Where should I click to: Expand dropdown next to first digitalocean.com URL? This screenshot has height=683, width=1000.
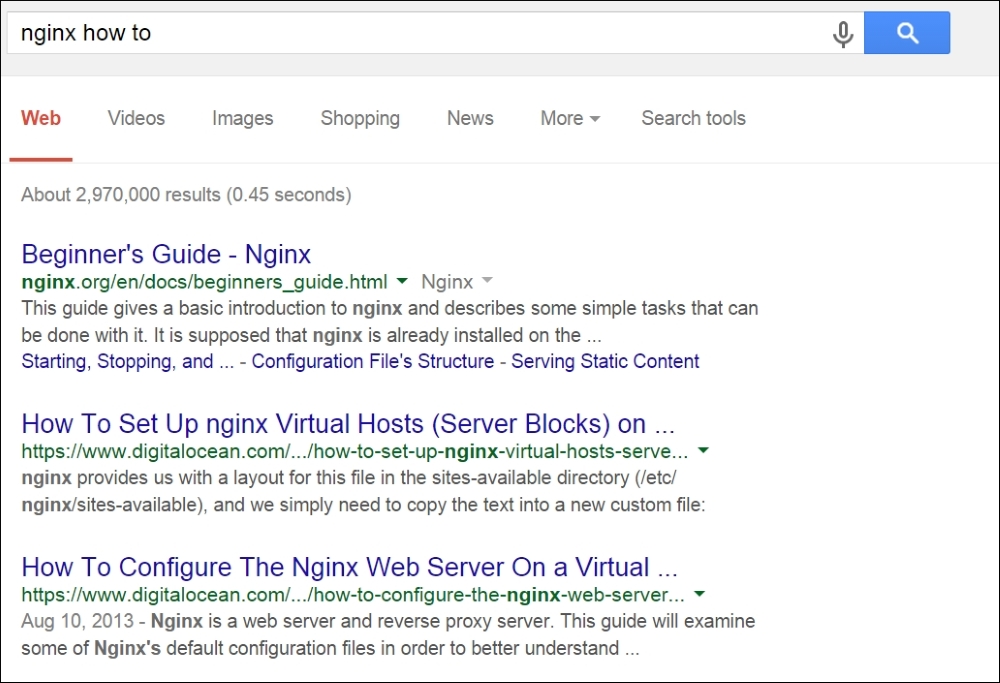coord(703,450)
